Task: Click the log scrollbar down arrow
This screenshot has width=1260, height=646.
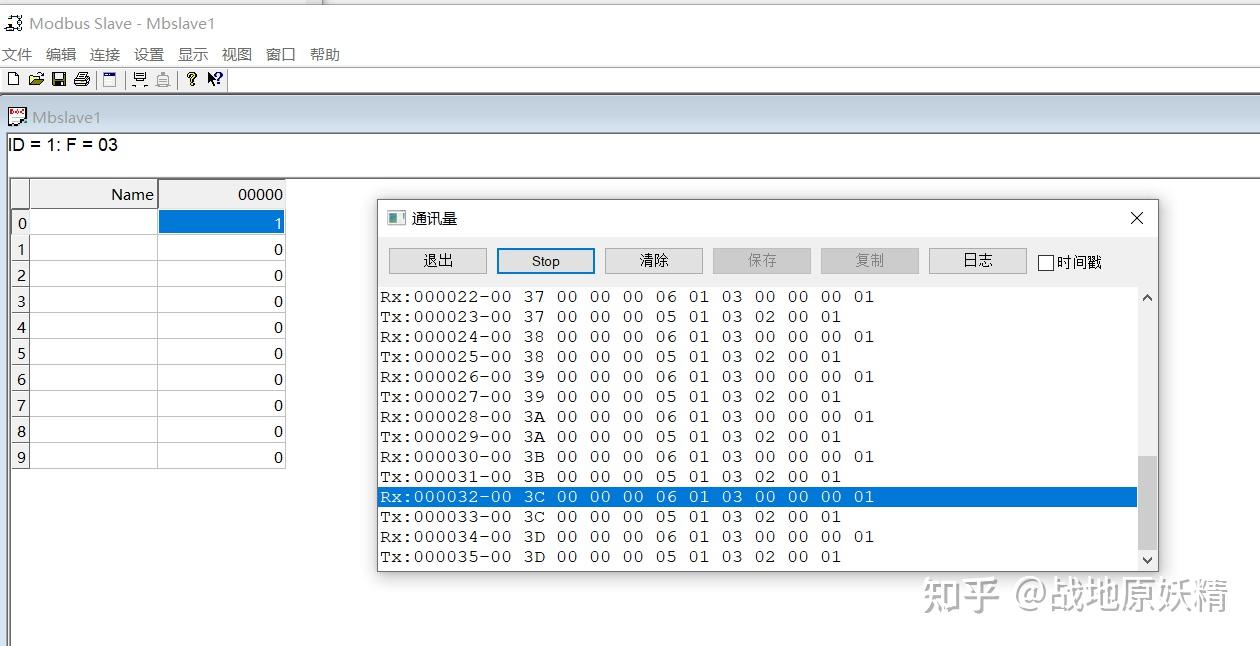Action: pyautogui.click(x=1147, y=560)
